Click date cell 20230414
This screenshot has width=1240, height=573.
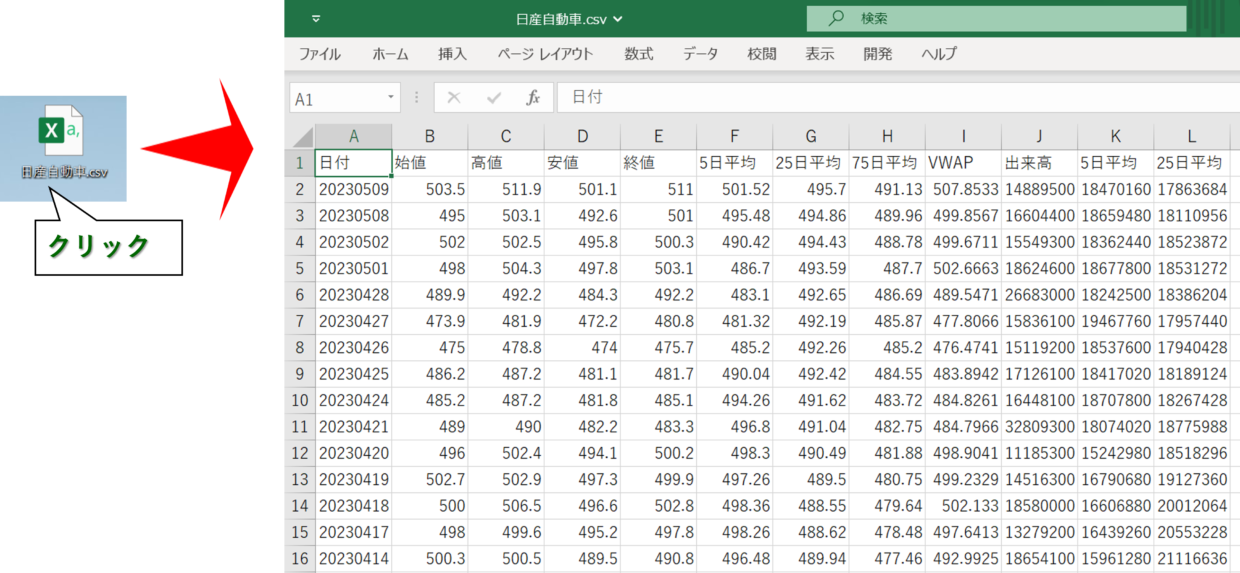tap(353, 558)
